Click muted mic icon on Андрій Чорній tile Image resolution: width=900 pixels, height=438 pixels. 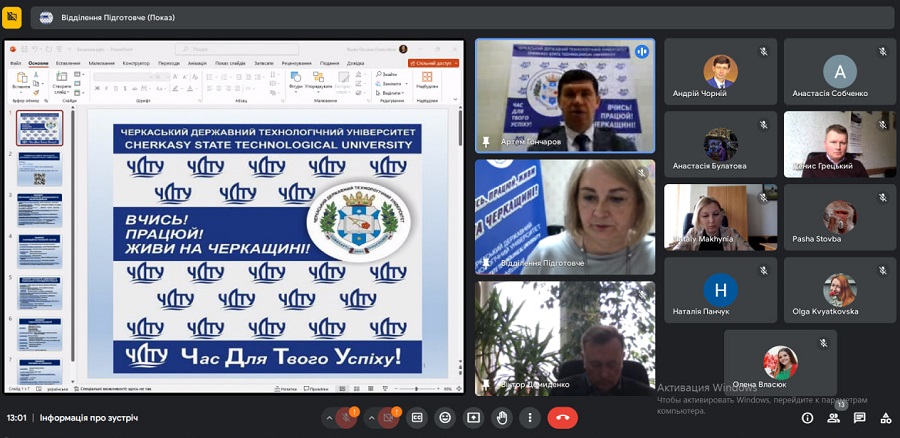763,52
